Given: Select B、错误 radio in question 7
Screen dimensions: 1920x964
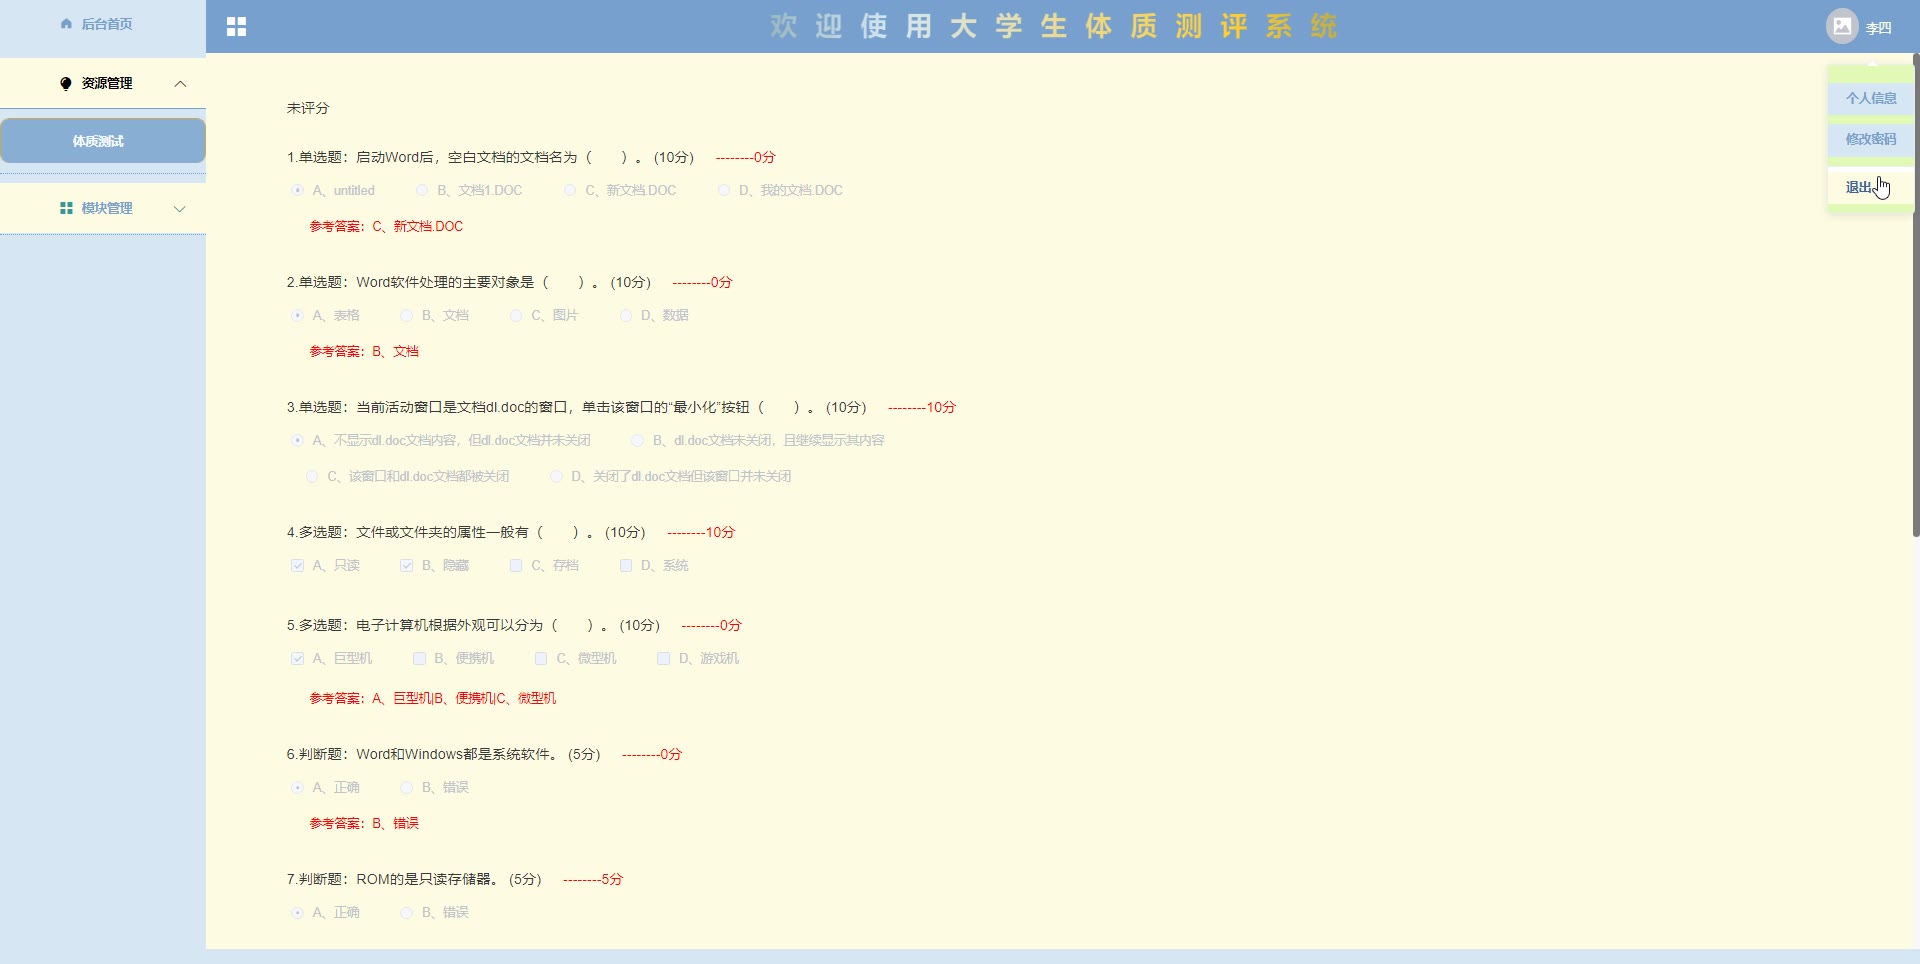Looking at the screenshot, I should [407, 912].
